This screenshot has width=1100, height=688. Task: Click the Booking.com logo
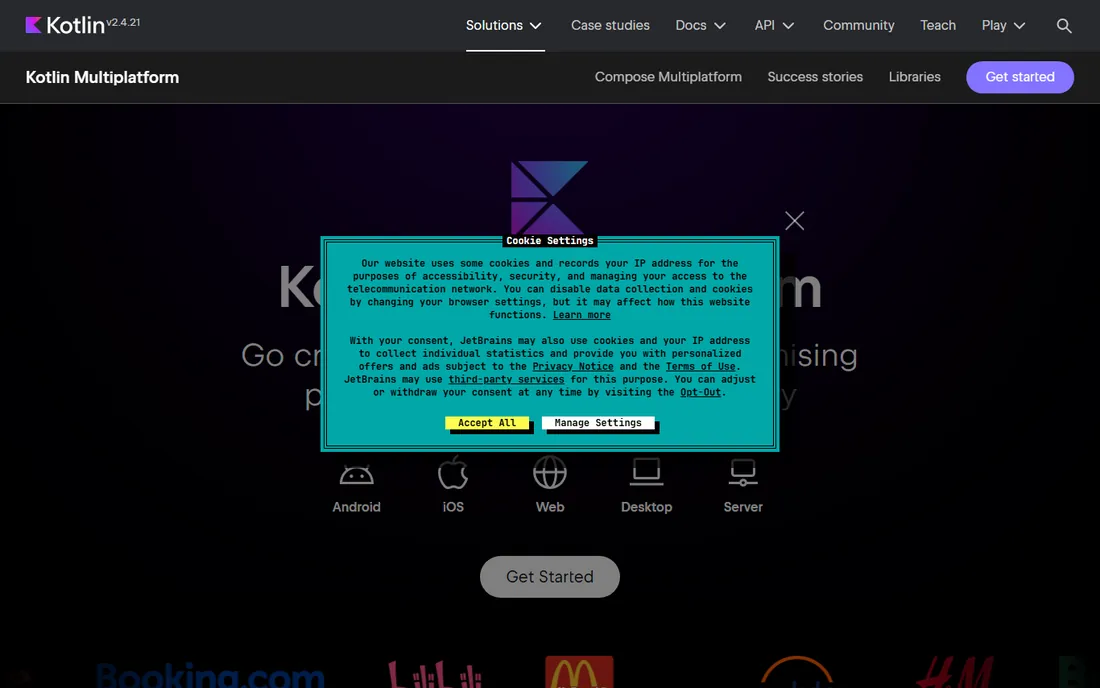(x=210, y=675)
